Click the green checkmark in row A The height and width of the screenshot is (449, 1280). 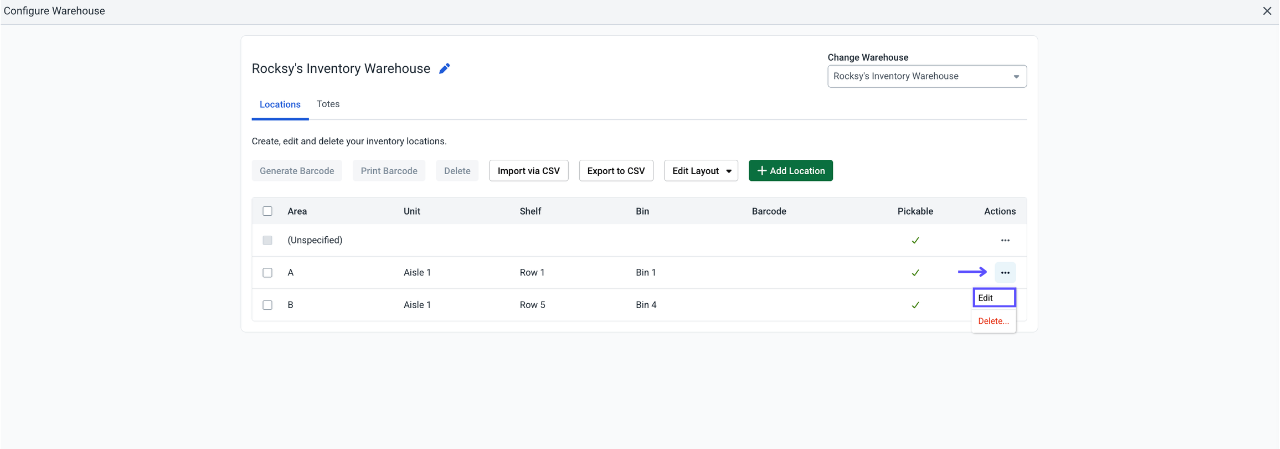point(915,272)
